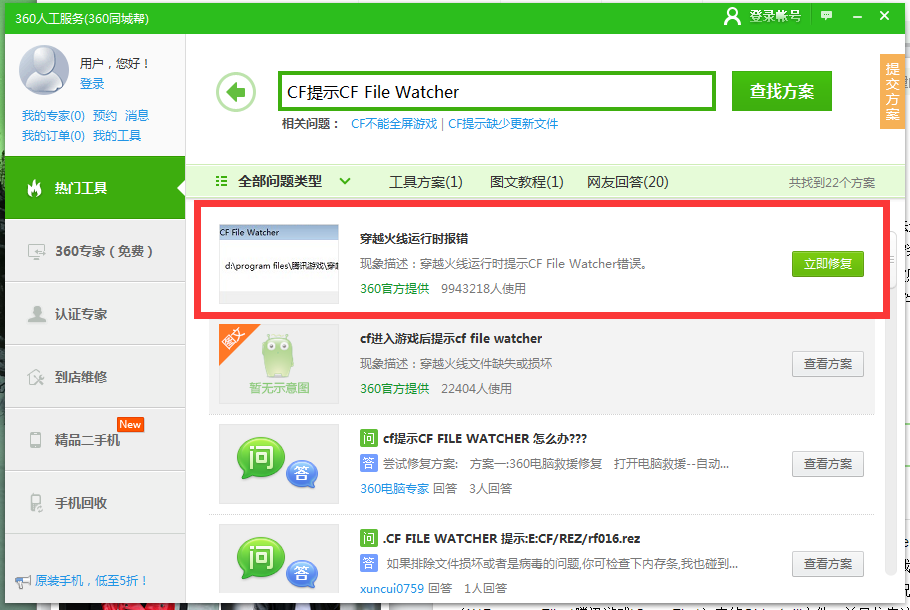This screenshot has height=610, width=910.
Task: Click the repair icon beside 到店维修
Action: tap(36, 377)
